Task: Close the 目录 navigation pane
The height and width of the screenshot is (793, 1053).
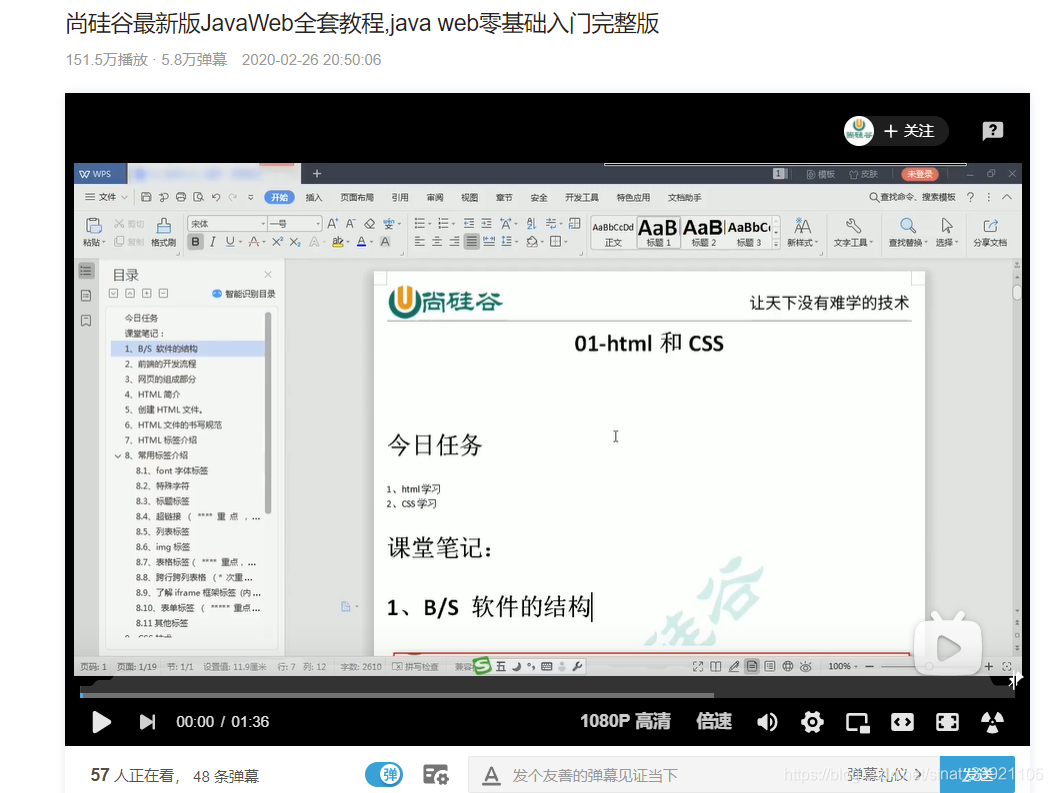Action: [x=268, y=274]
